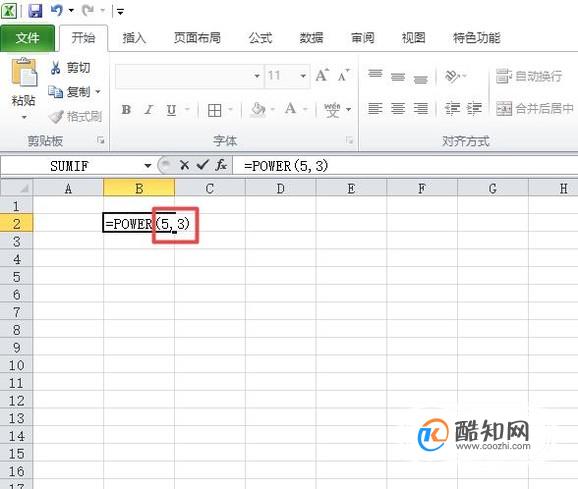Screen dimensions: 578x489
Task: Click the Insert Function fx icon
Action: coord(221,165)
